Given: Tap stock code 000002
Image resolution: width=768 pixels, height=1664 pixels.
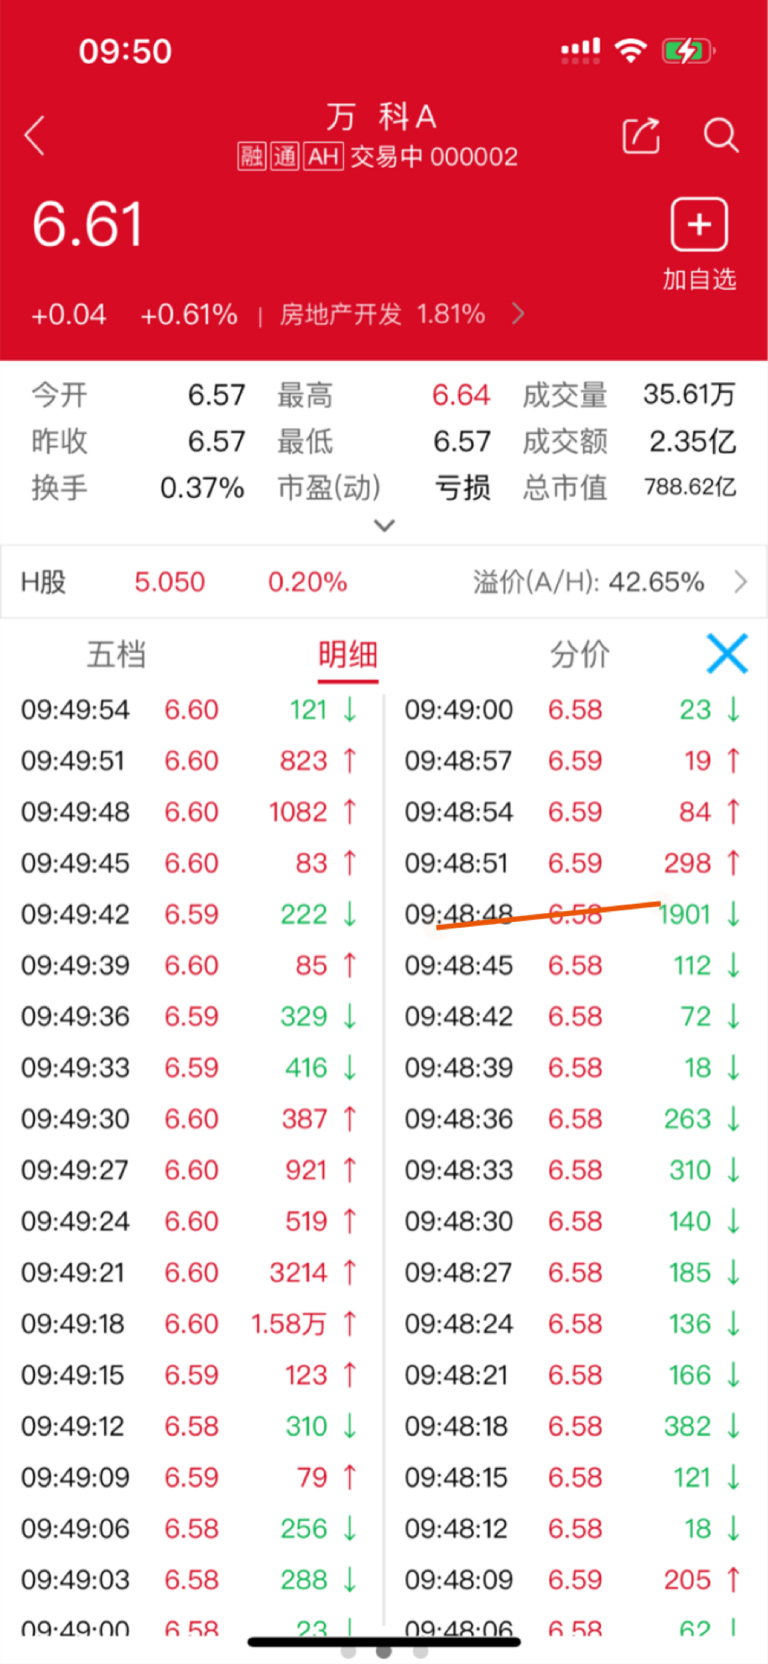Looking at the screenshot, I should (474, 157).
